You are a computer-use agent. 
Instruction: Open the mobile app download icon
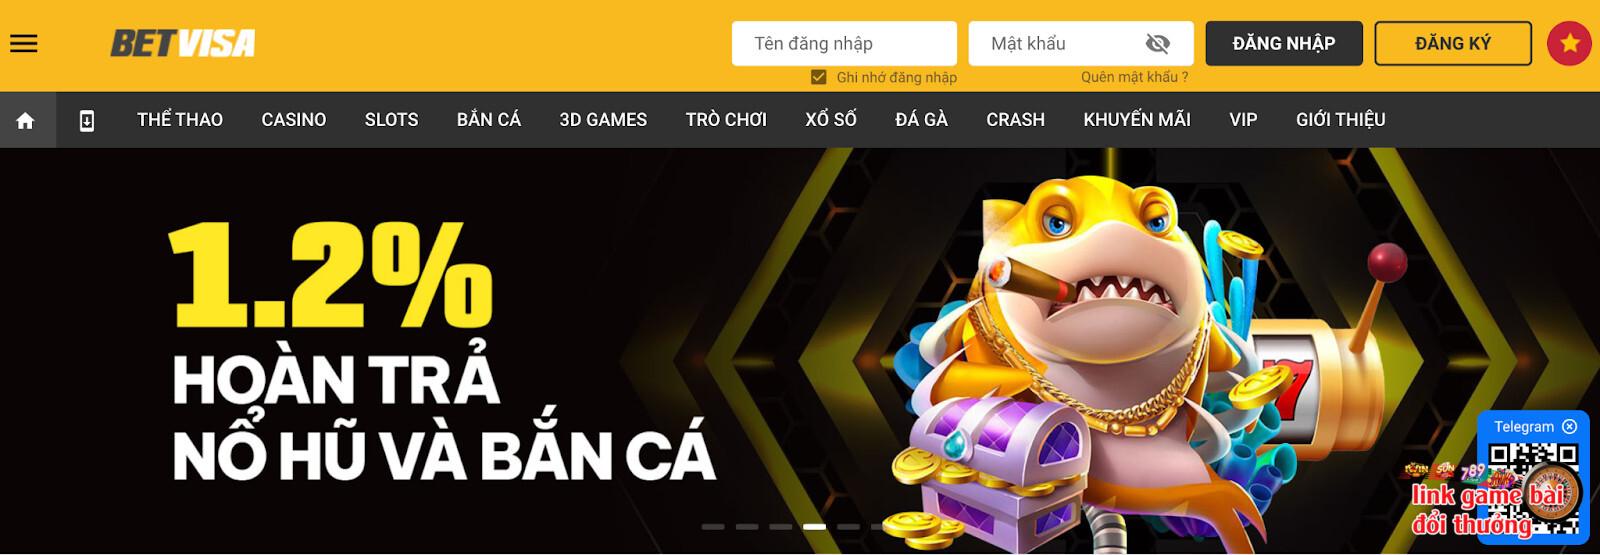coord(87,121)
